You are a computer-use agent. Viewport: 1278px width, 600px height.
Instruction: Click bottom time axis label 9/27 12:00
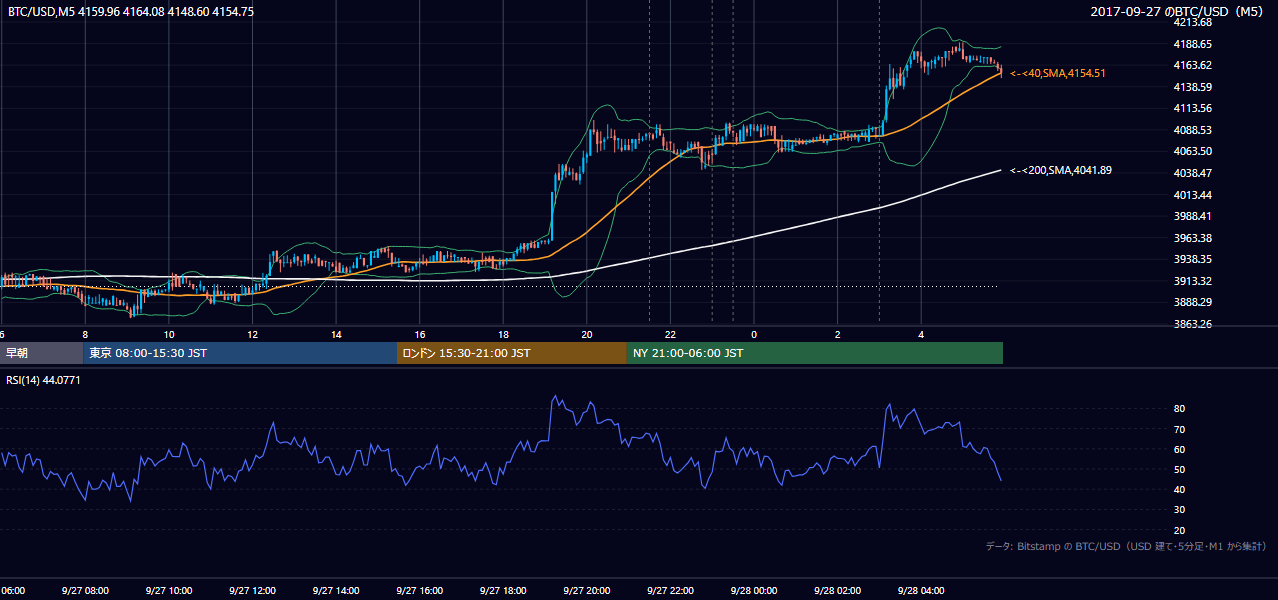[x=252, y=591]
